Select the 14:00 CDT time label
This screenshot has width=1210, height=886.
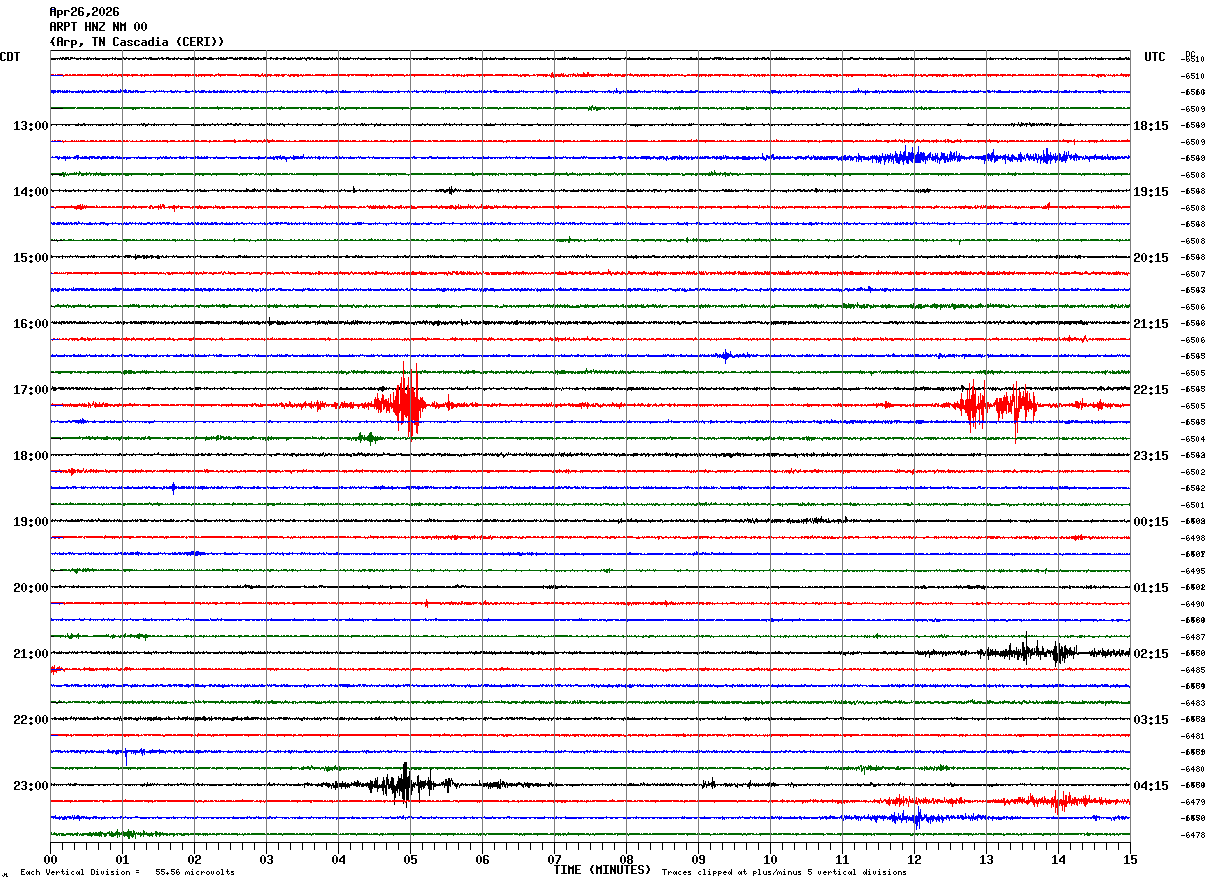point(30,192)
